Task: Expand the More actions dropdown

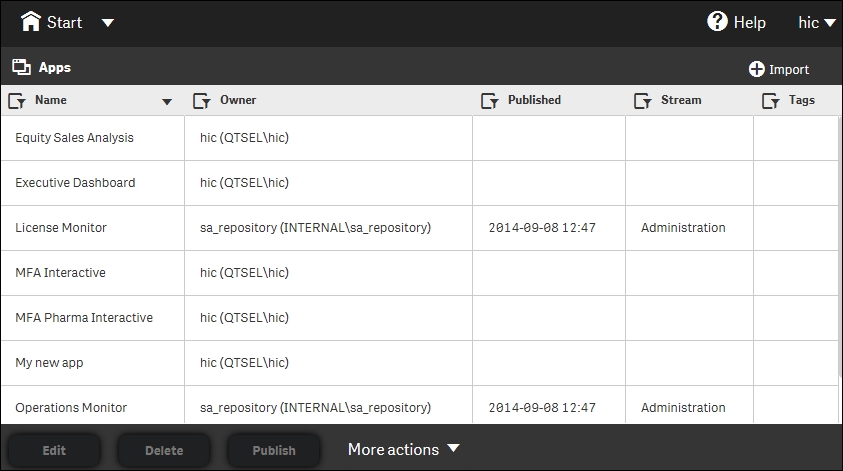Action: click(x=403, y=449)
